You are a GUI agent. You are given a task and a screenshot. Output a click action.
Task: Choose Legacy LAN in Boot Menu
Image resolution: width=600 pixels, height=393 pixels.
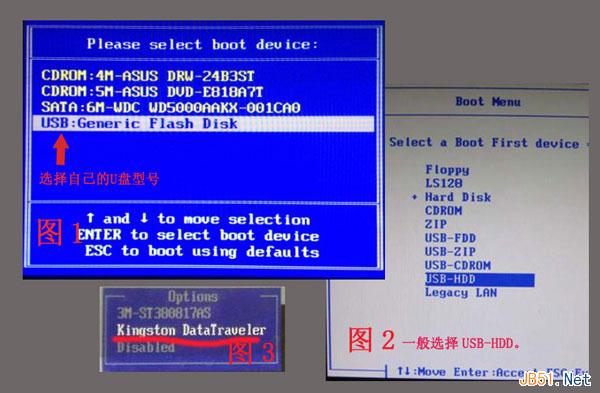[x=461, y=293]
